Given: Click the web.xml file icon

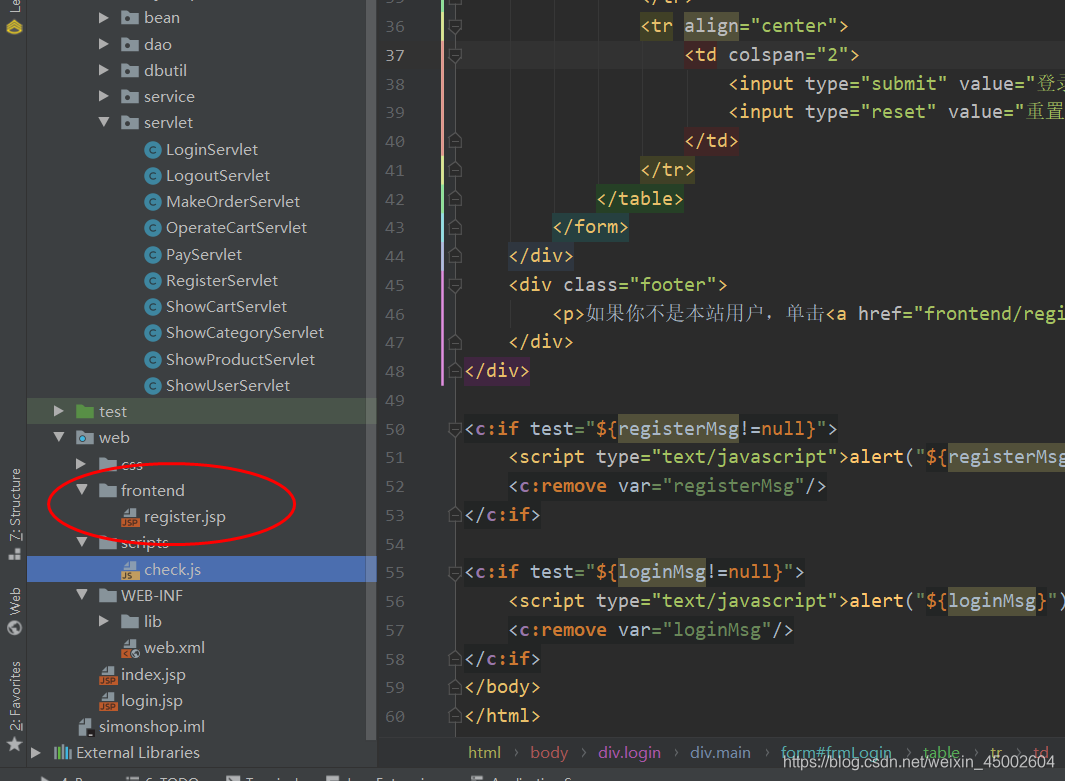Looking at the screenshot, I should (x=130, y=649).
